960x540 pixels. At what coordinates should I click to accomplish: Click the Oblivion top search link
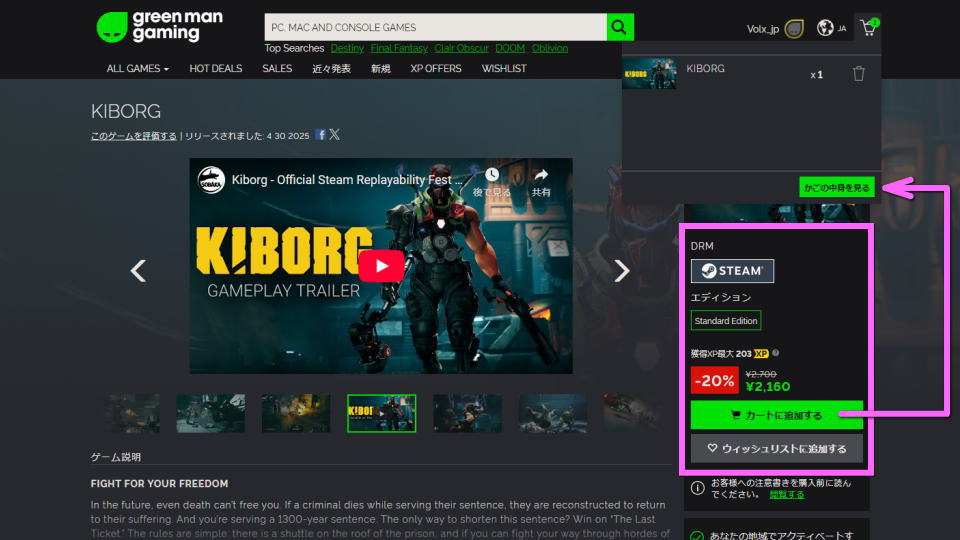point(549,48)
